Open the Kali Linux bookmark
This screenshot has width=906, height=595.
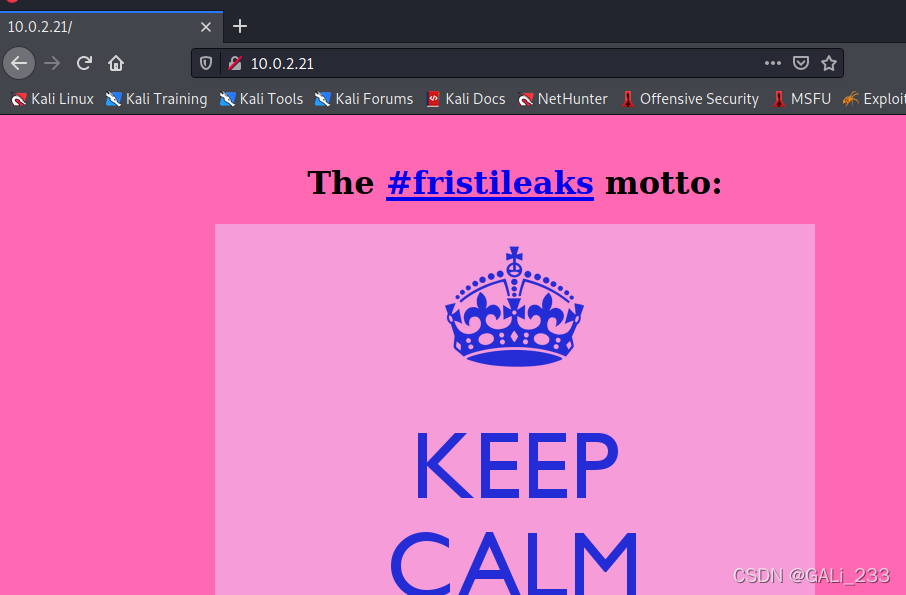point(53,99)
